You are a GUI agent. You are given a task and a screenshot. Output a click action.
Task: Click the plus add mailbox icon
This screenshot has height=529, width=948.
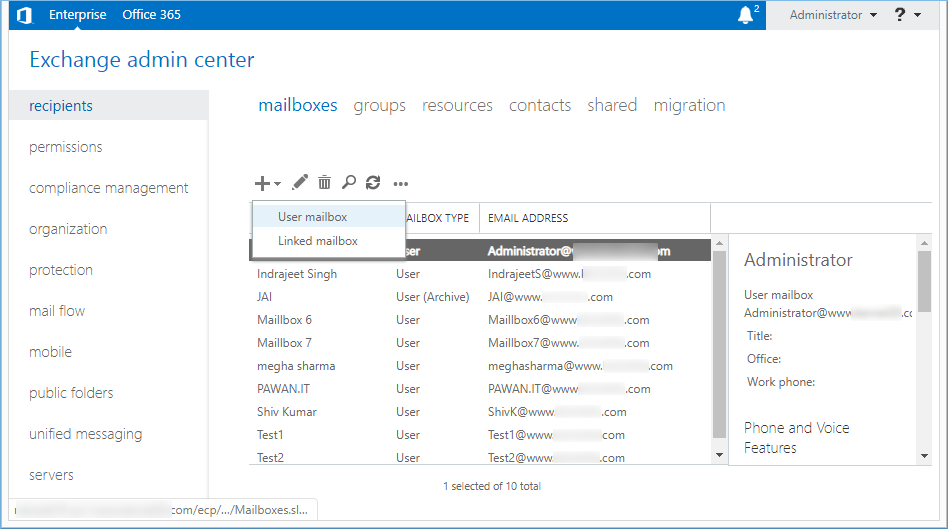(262, 183)
